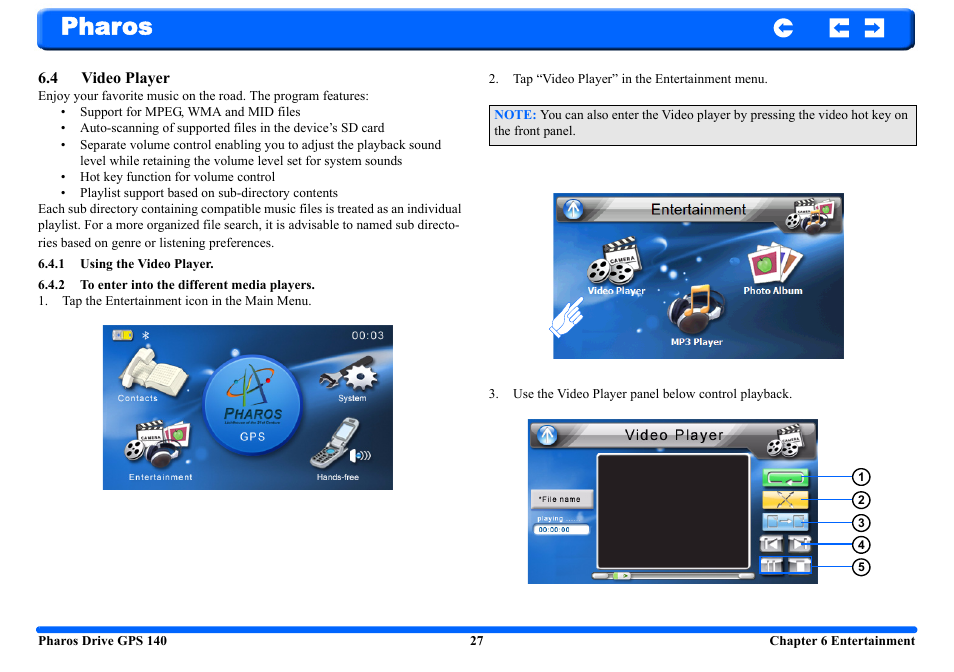Tap the System wrench and gear icon
The height and width of the screenshot is (672, 954).
(350, 378)
